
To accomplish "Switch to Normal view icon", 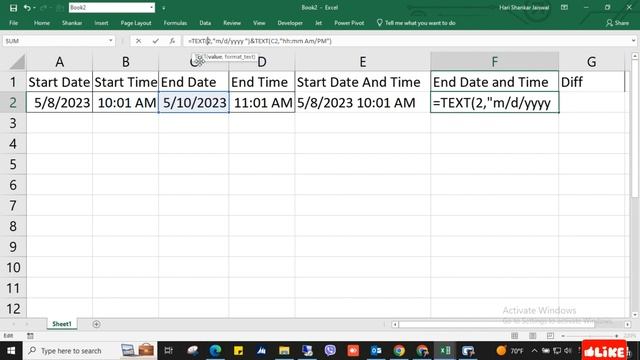I will click(x=515, y=336).
